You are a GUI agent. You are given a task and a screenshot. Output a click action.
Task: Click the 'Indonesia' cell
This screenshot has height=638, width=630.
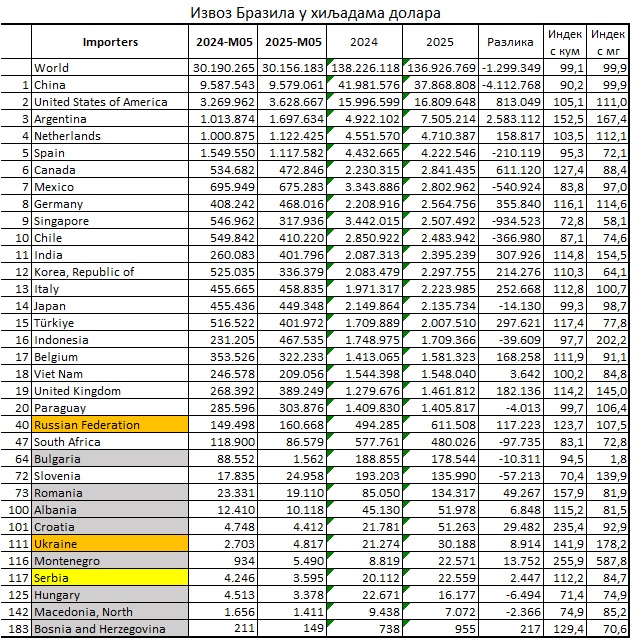tap(110, 340)
